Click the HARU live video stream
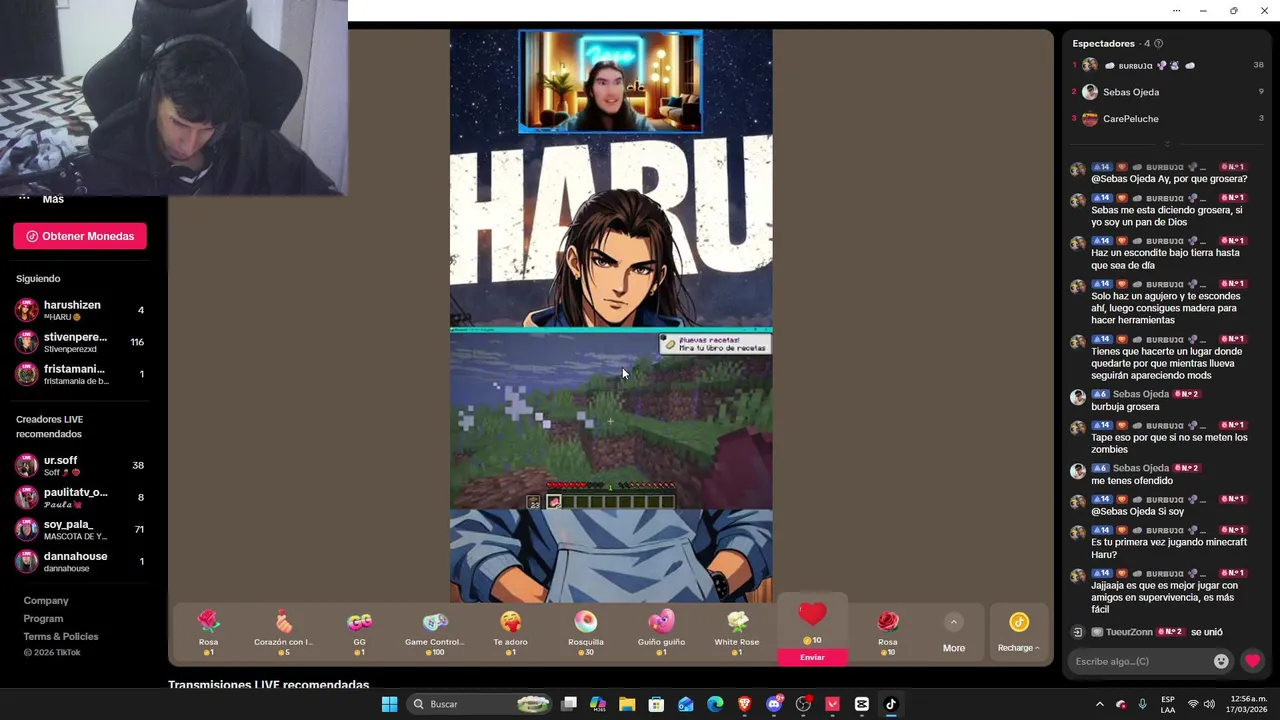 pos(611,315)
